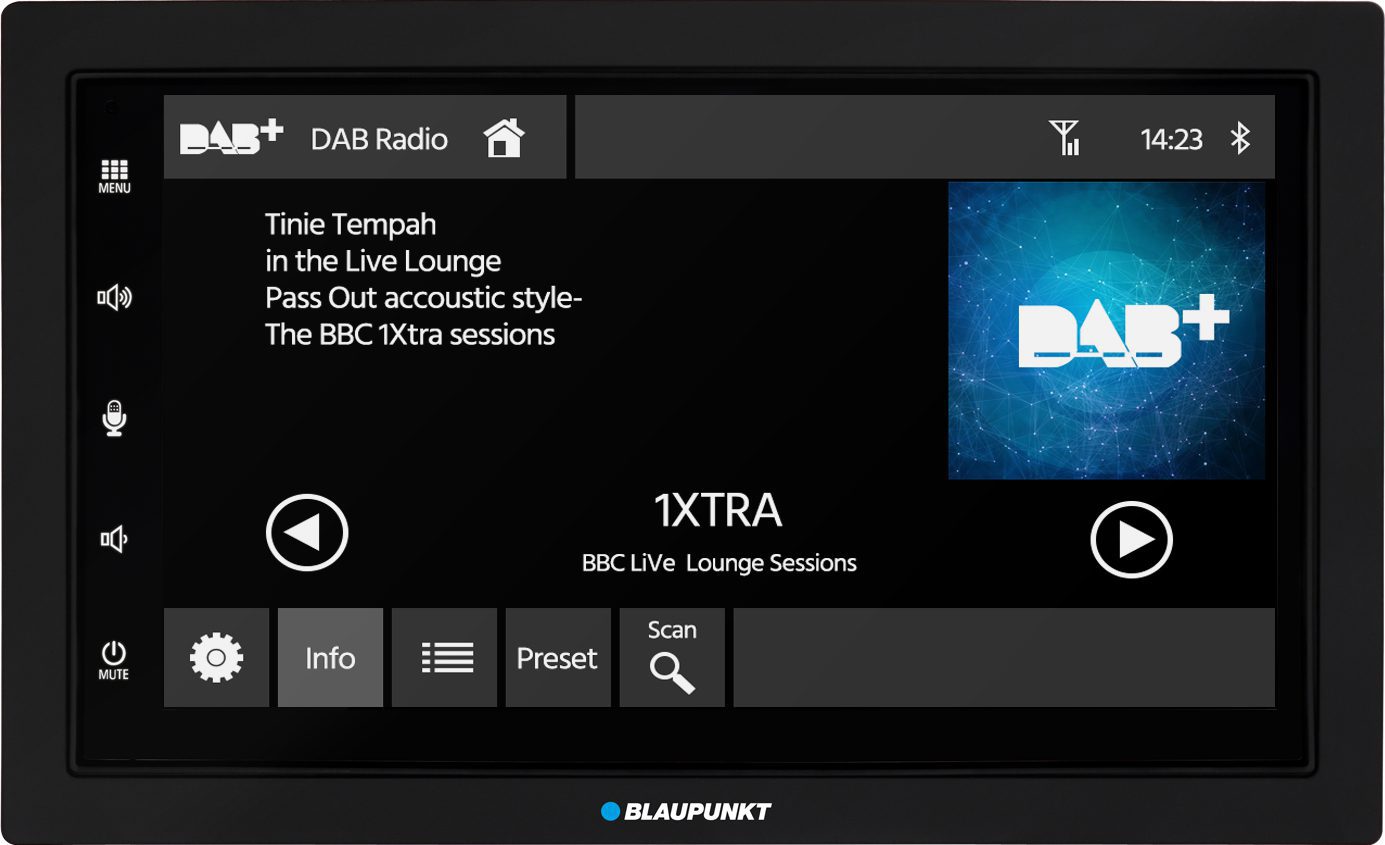This screenshot has width=1385, height=845.
Task: Tap the antenna signal strength icon
Action: [x=1066, y=139]
